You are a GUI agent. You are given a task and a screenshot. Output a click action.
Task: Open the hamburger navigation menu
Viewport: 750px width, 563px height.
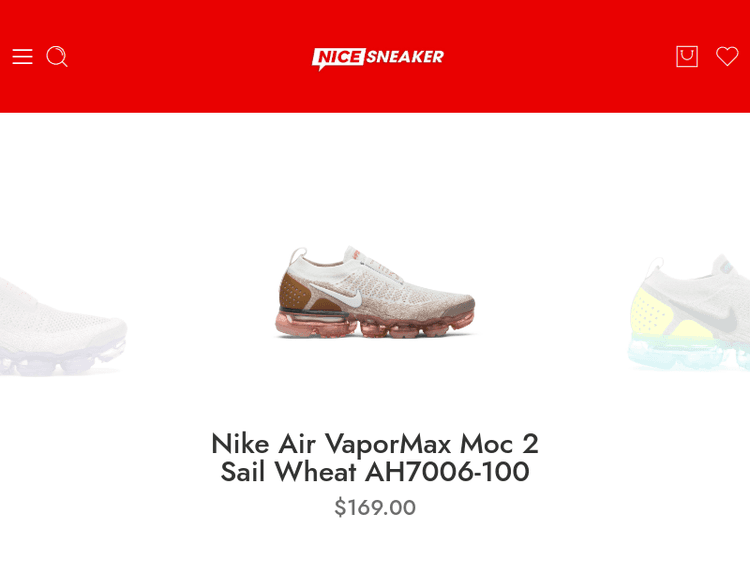pyautogui.click(x=22, y=56)
